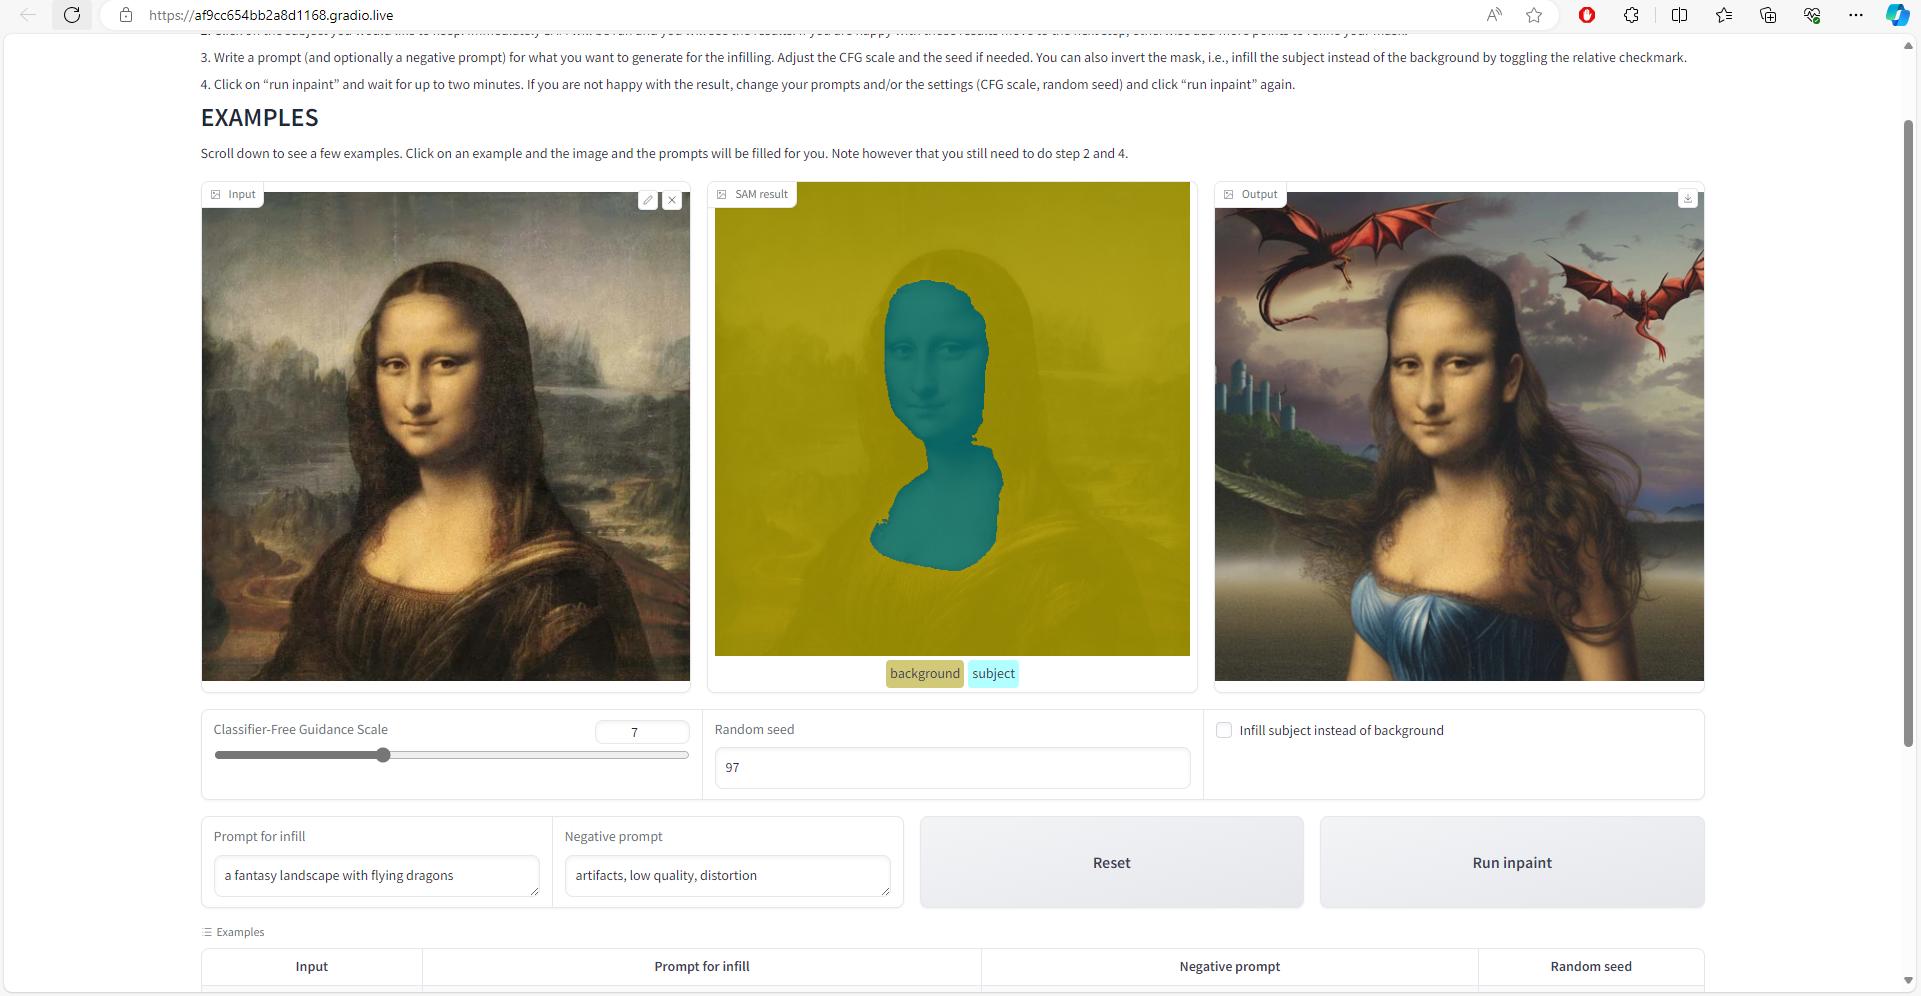The height and width of the screenshot is (996, 1921).
Task: Open the red Opera extension icon
Action: pos(1587,15)
